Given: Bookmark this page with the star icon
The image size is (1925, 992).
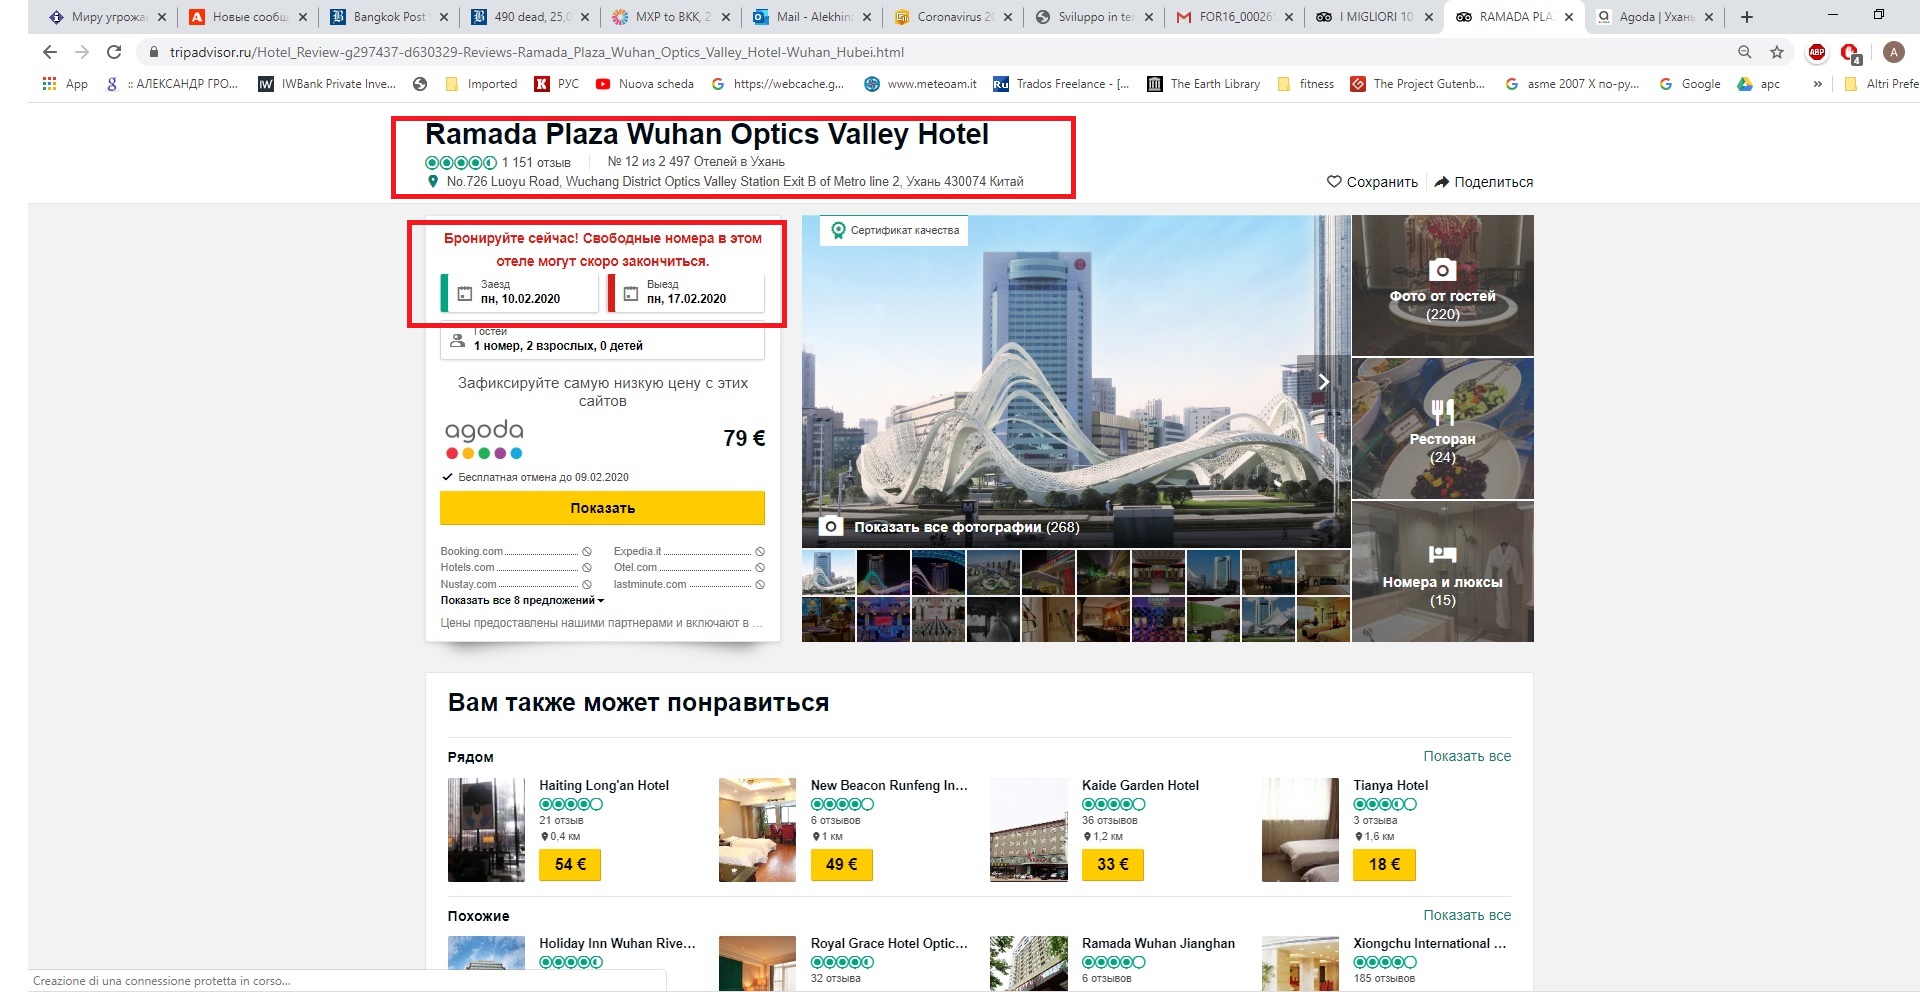Looking at the screenshot, I should click(1777, 52).
